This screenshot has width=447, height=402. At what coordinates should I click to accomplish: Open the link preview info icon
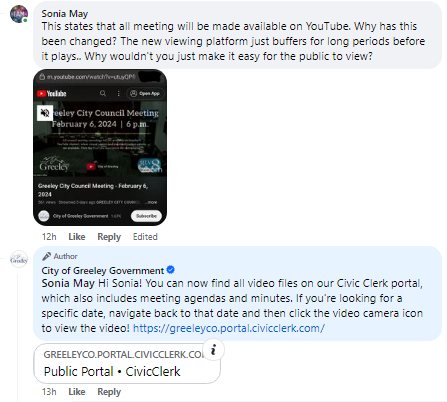(213, 350)
